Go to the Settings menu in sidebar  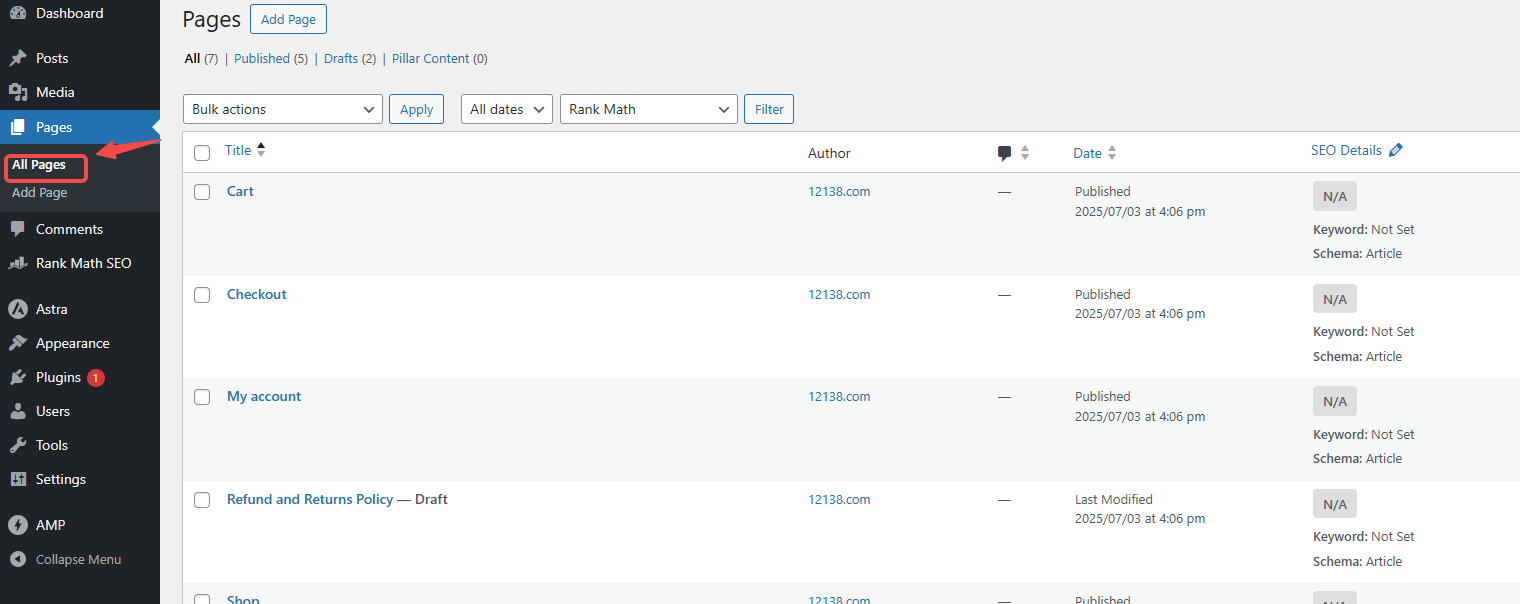point(60,479)
